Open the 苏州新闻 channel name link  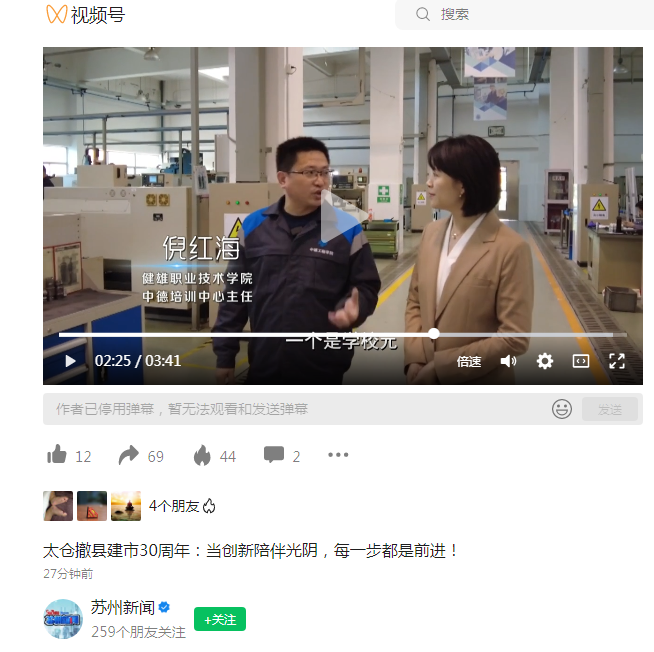[123, 607]
